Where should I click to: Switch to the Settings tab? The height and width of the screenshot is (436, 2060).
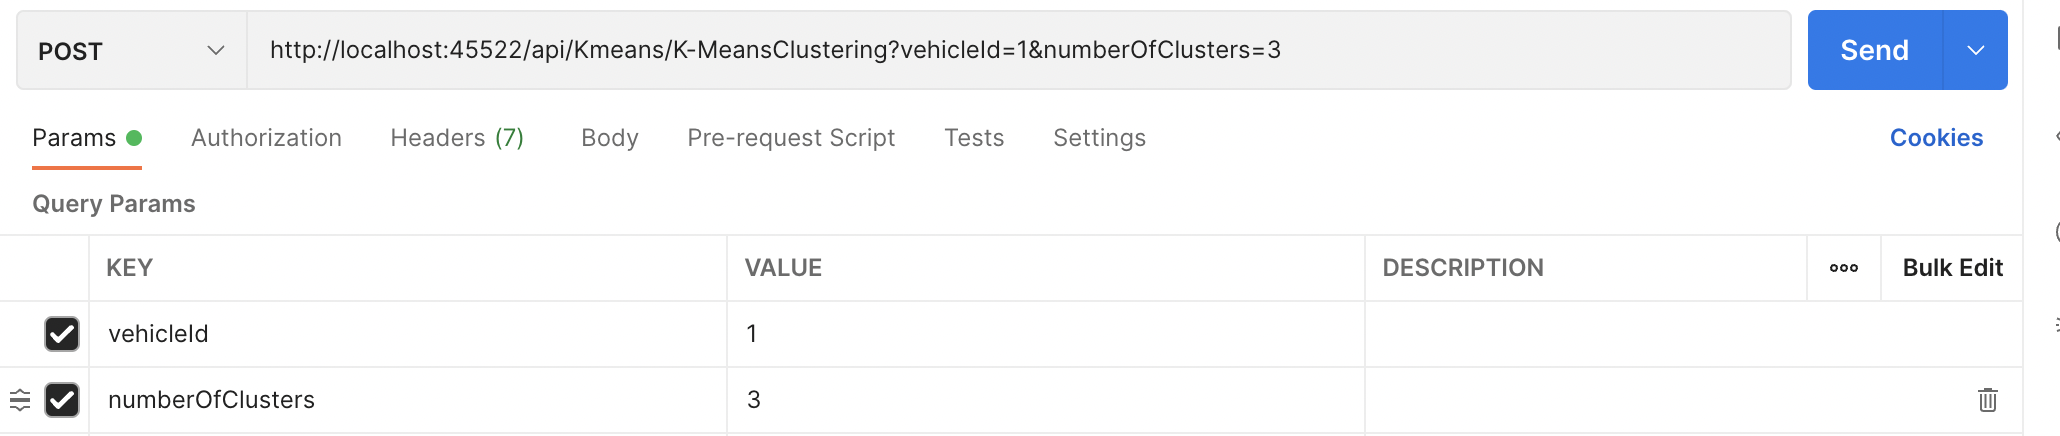click(1099, 138)
